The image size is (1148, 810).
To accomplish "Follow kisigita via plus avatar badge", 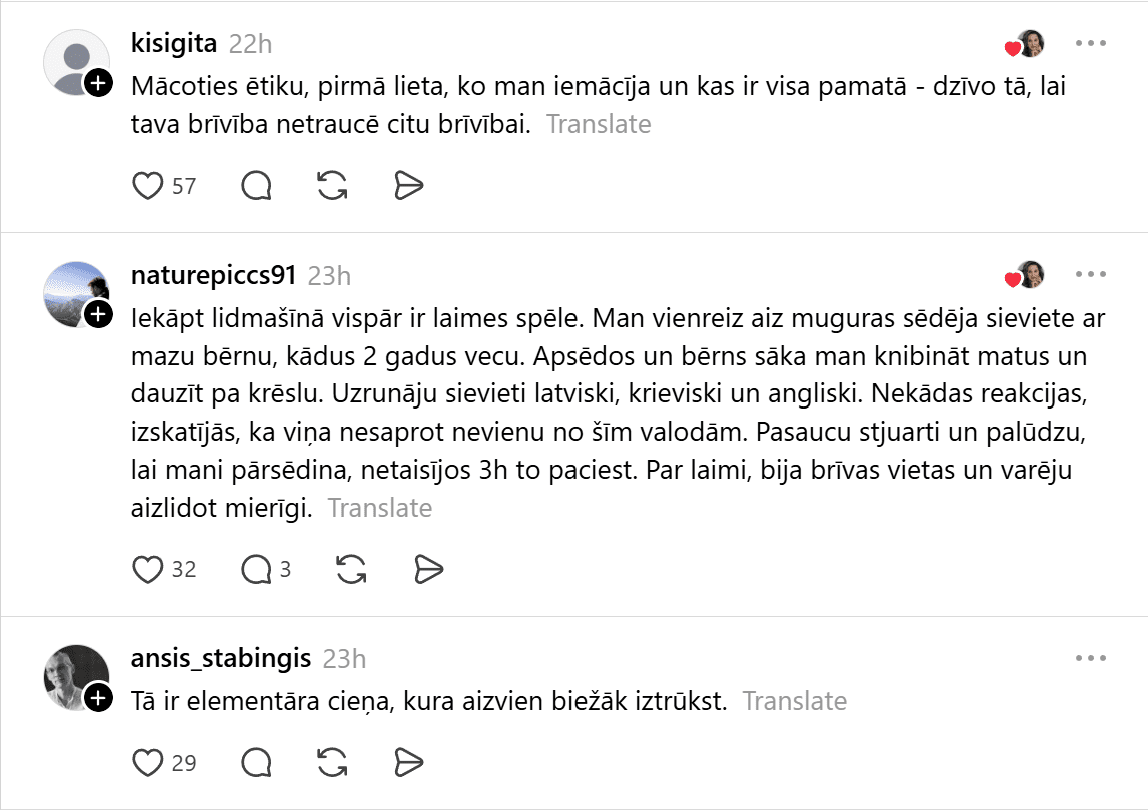I will 98,84.
